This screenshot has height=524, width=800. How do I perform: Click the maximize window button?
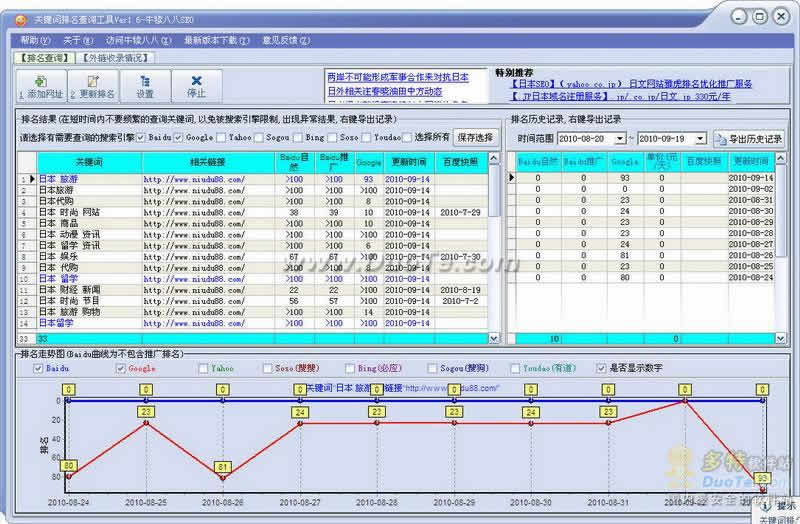click(760, 17)
